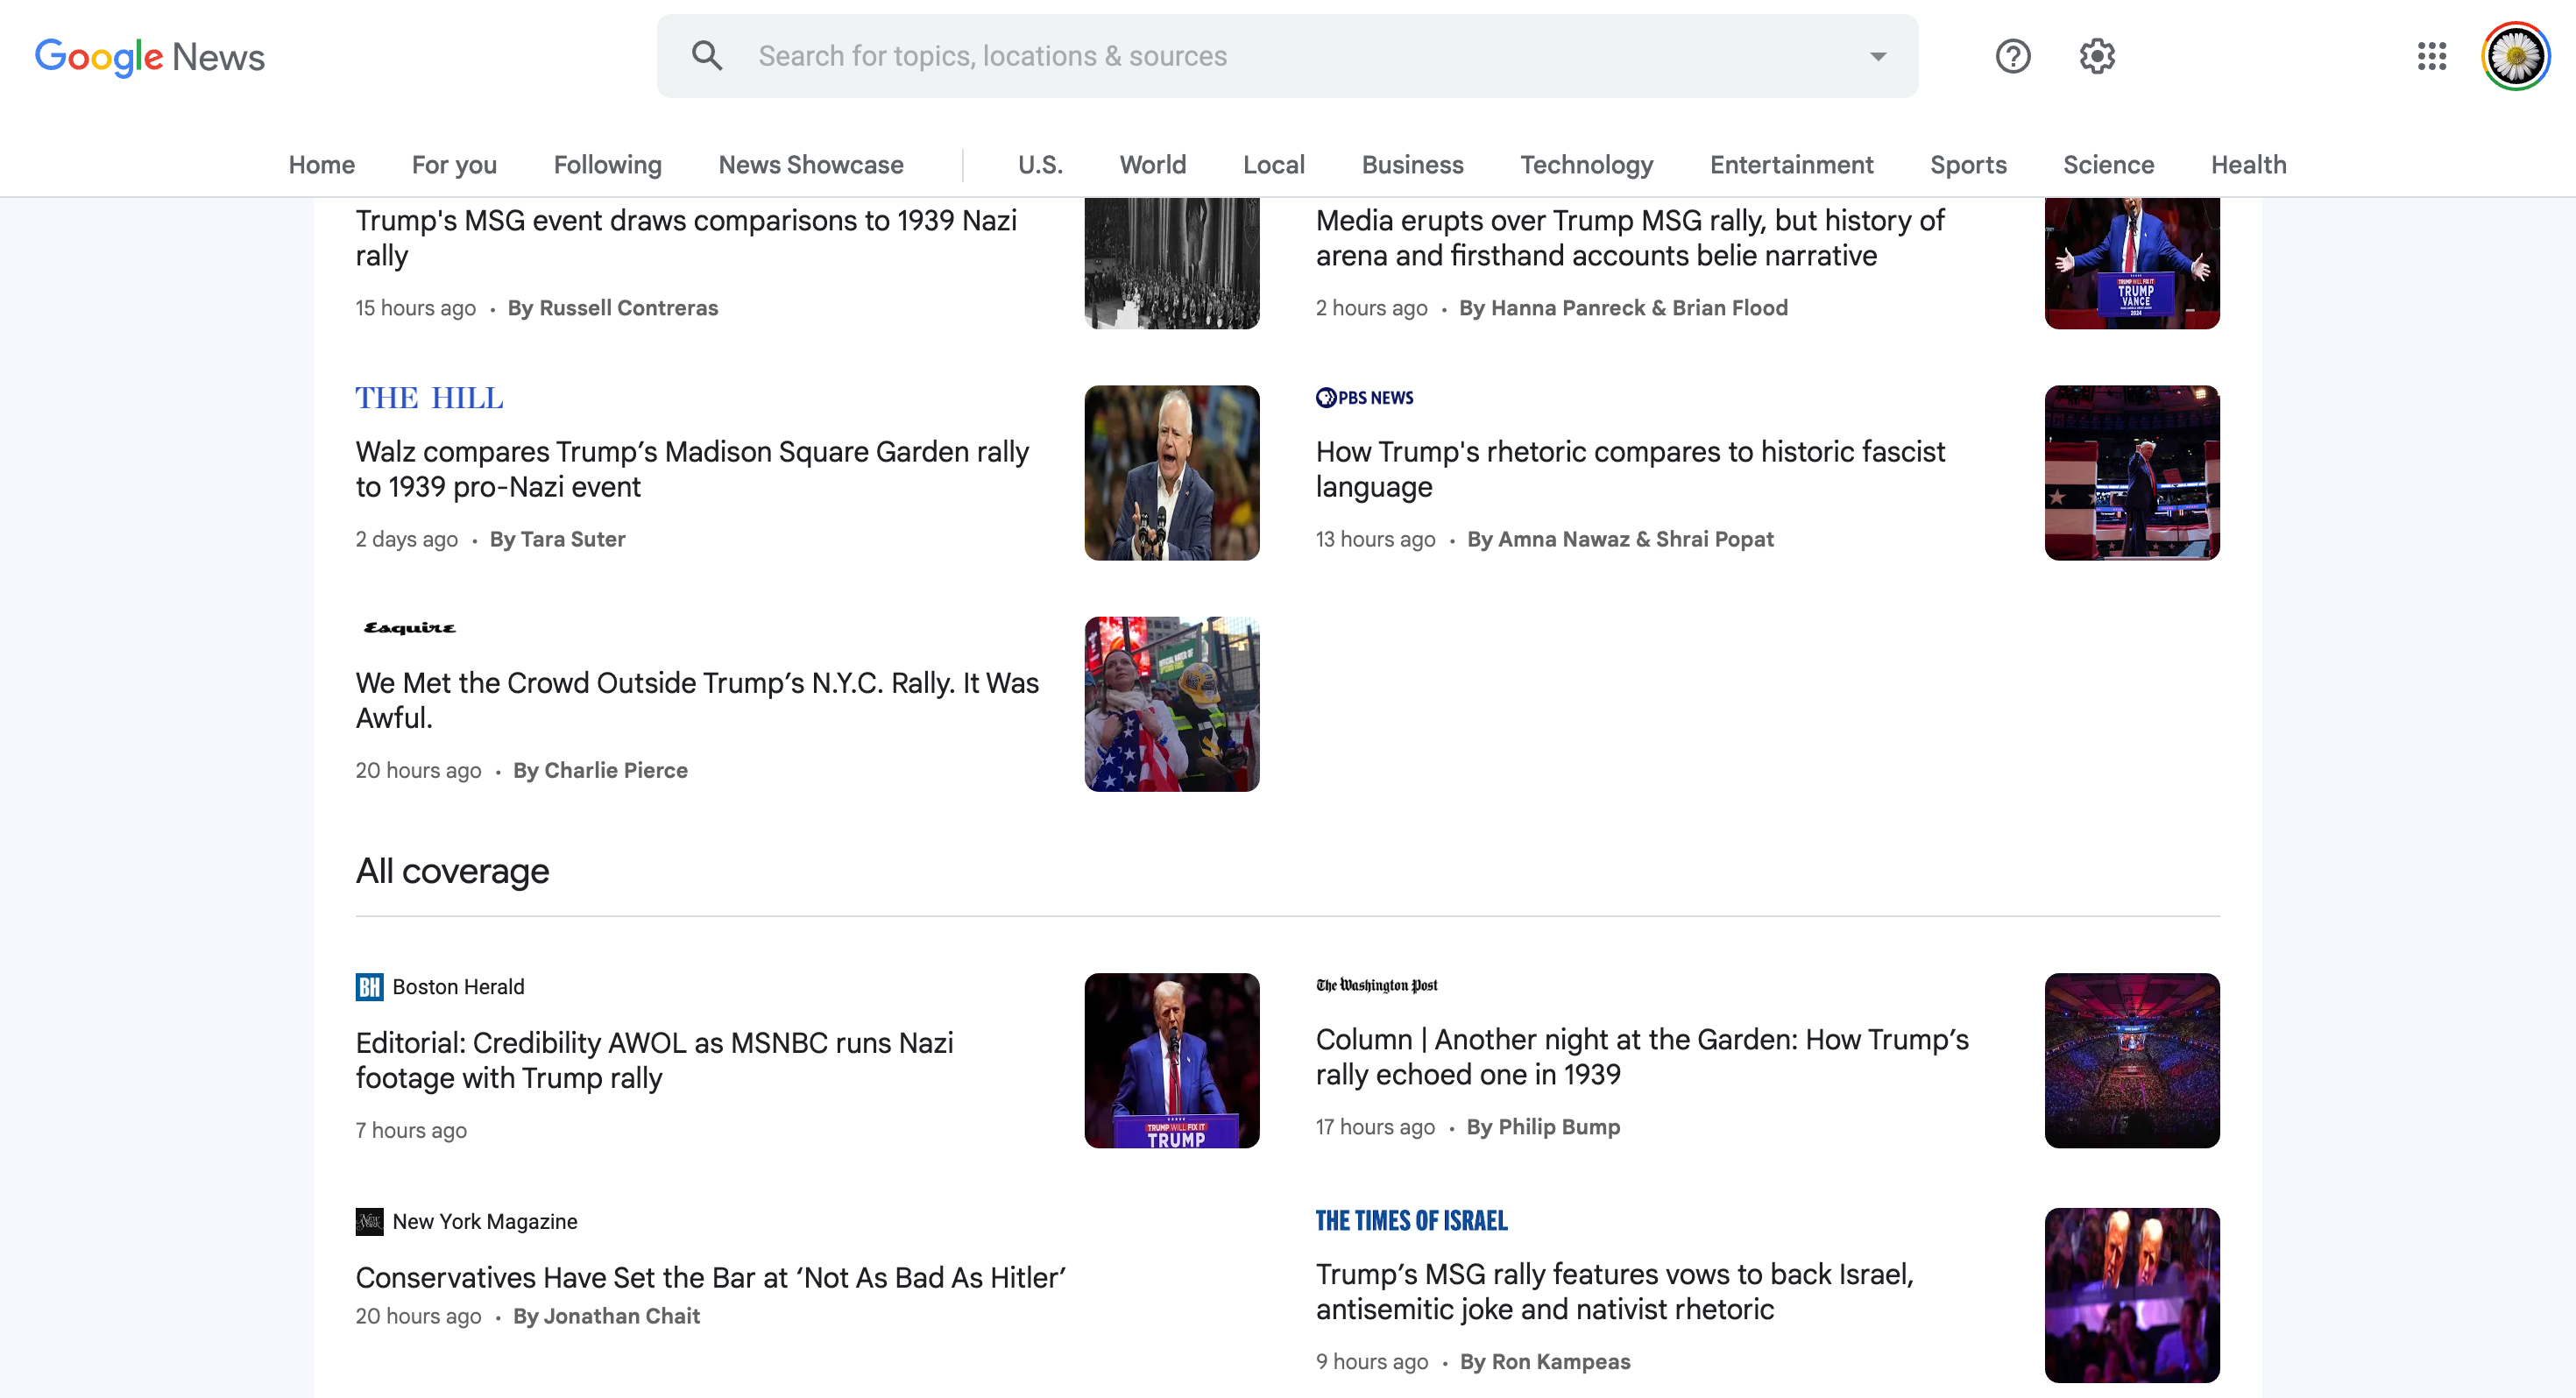Open the Help question mark icon
The height and width of the screenshot is (1398, 2576).
[x=2012, y=56]
